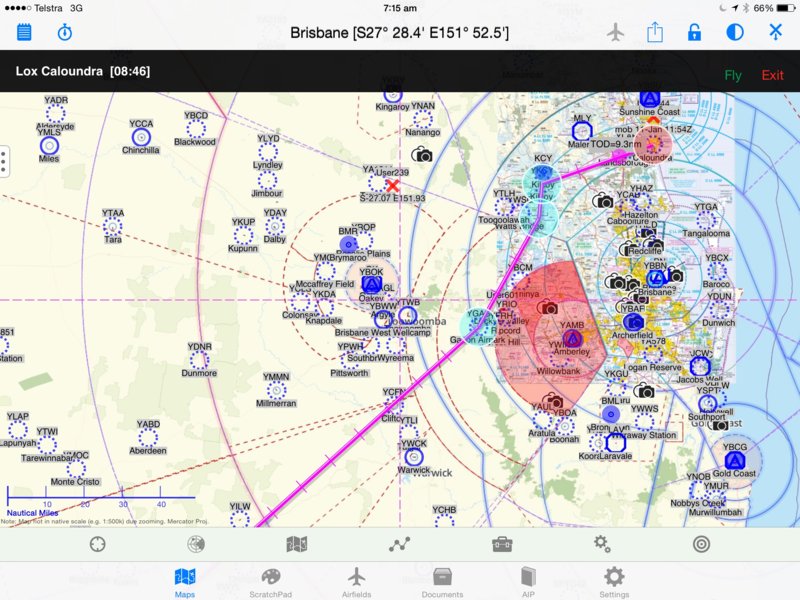This screenshot has height=600, width=800.
Task: Tap the Brisbane coordinates title
Action: point(399,33)
